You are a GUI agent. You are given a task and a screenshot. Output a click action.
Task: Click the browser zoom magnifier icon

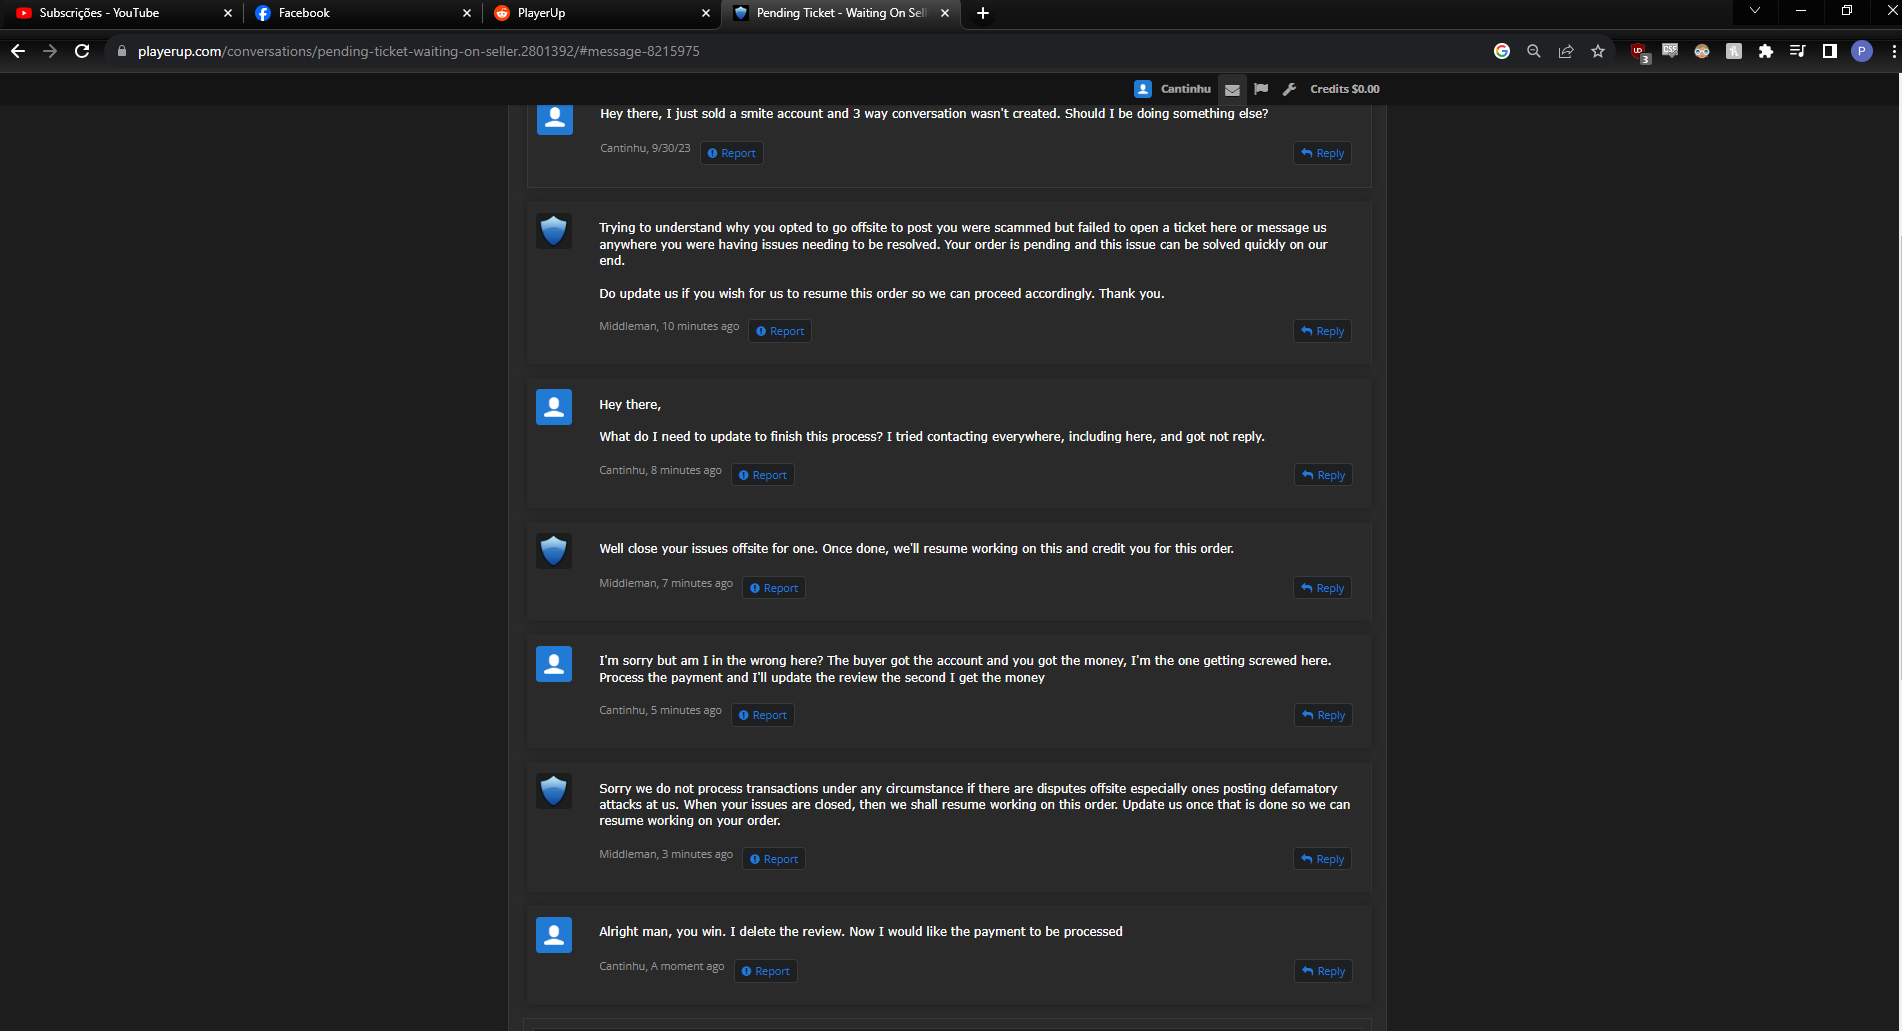(x=1534, y=51)
